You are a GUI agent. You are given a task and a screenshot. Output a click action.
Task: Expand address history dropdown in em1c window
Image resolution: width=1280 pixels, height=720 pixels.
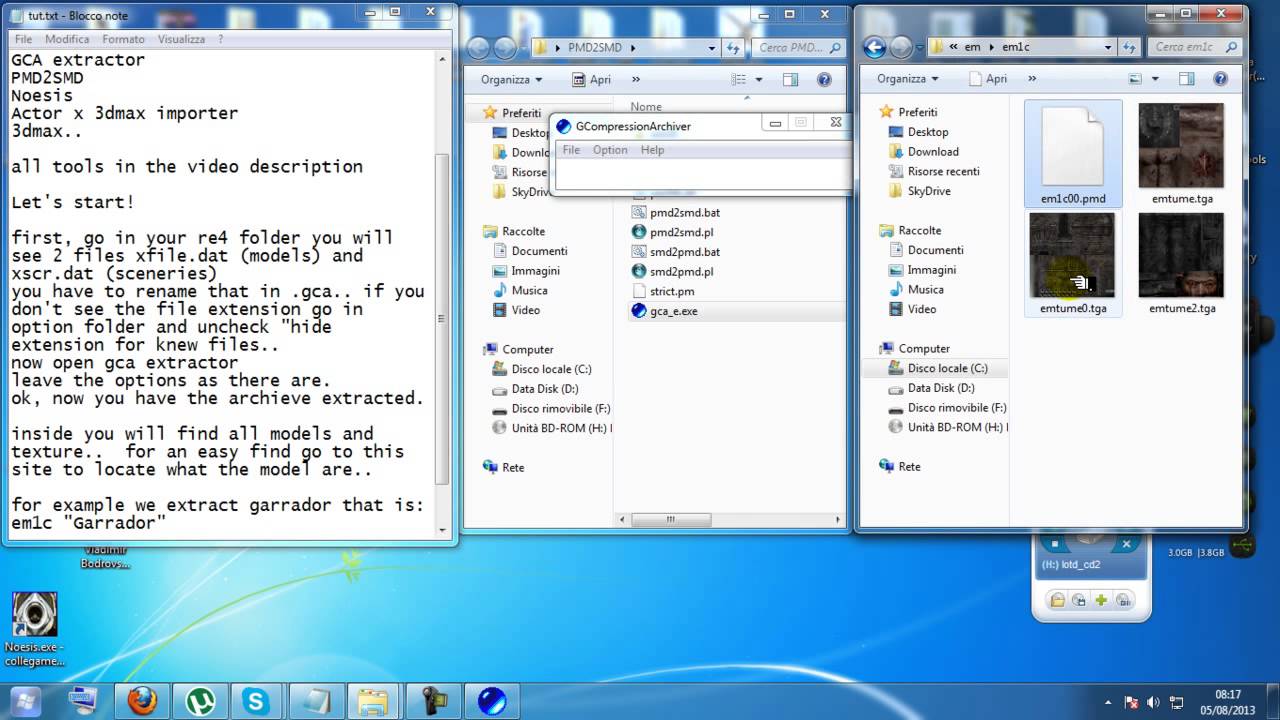click(1108, 47)
